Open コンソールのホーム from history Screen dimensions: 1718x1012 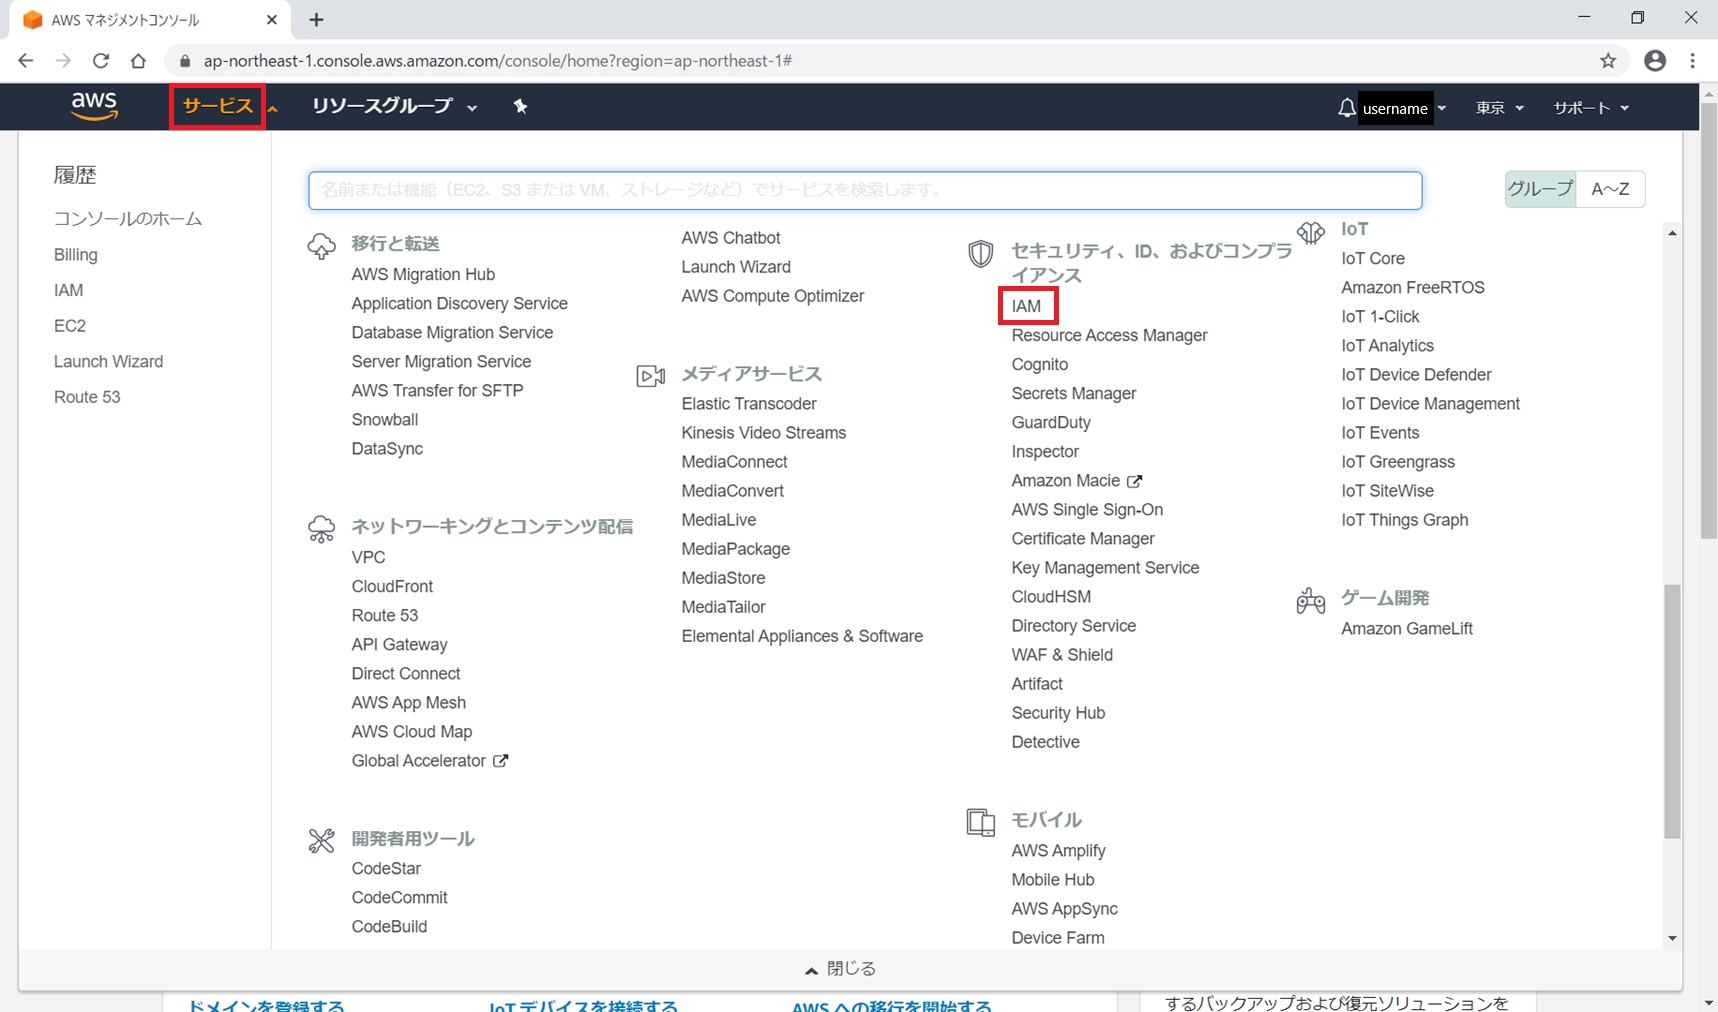[128, 219]
